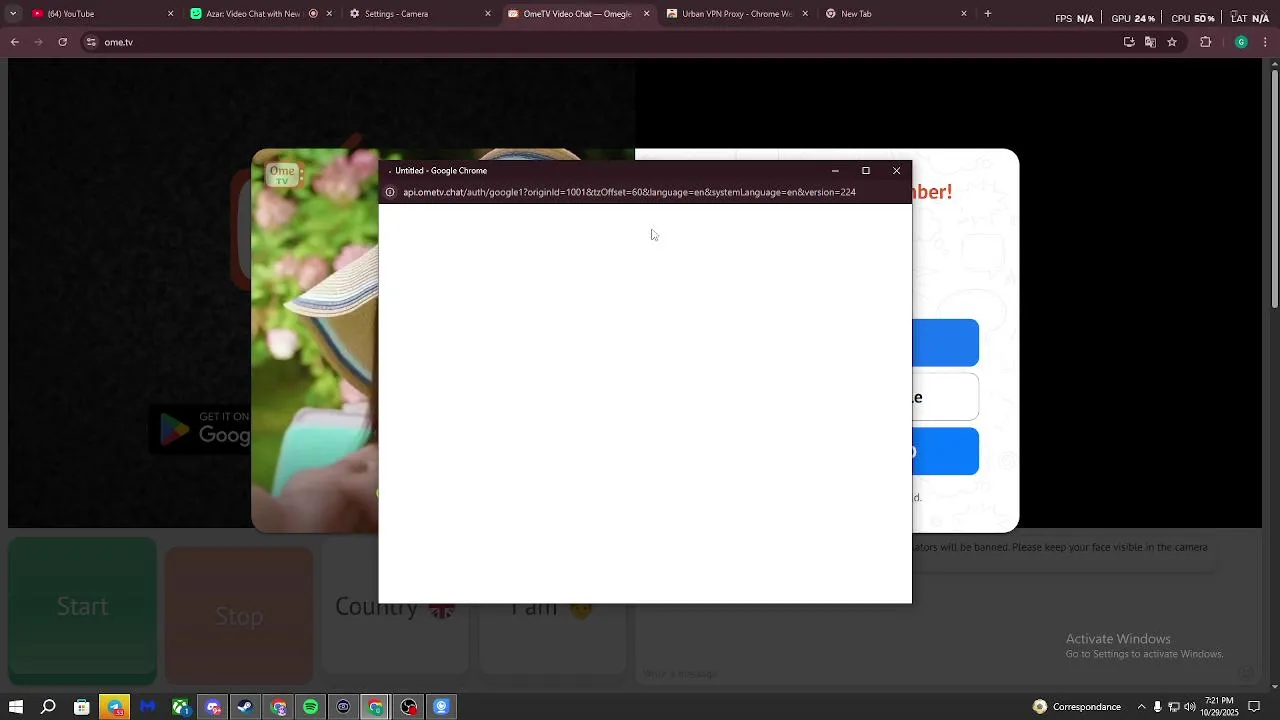Screen dimensions: 1280x720
Task: Open the Chrome profile avatar G
Action: pyautogui.click(x=1241, y=42)
